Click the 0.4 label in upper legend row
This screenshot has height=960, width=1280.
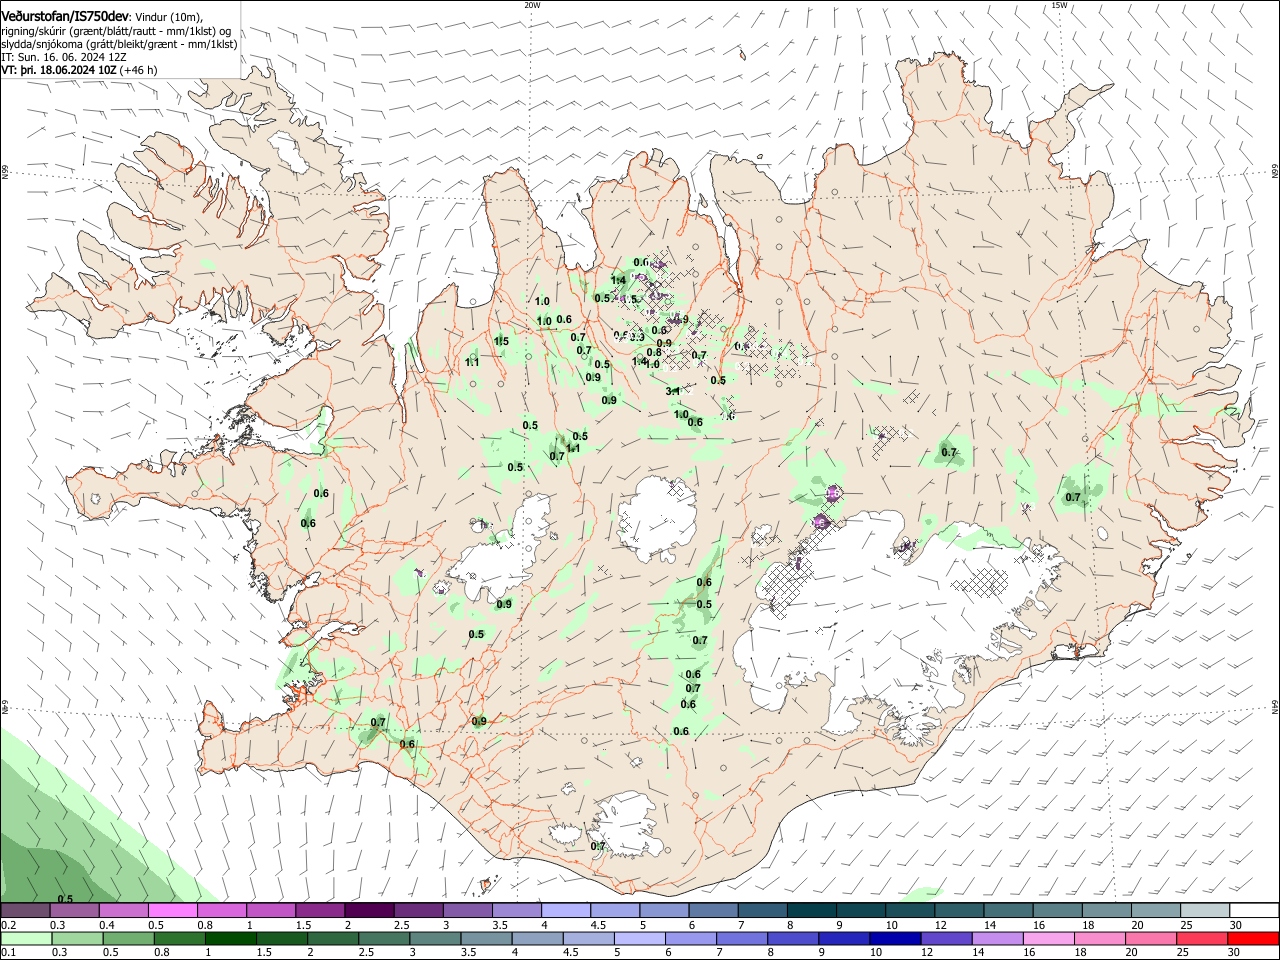[107, 925]
